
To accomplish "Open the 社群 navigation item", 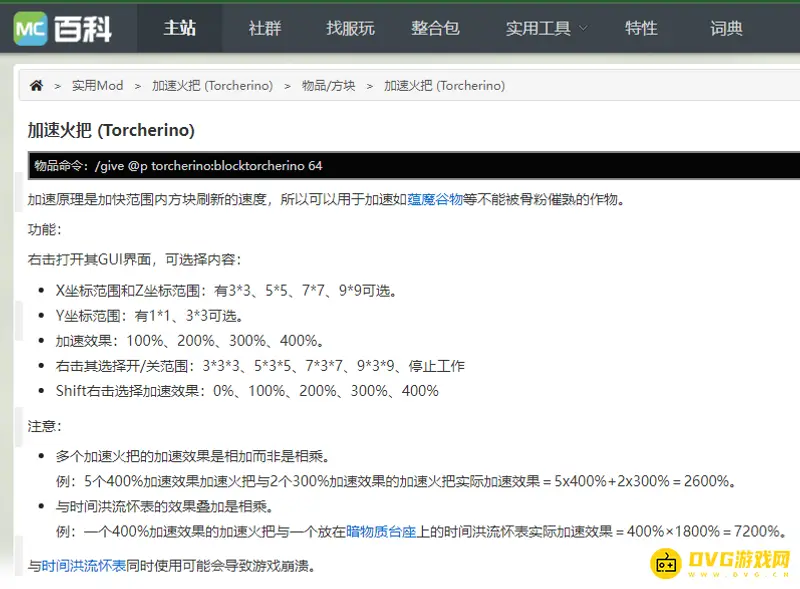I will [x=265, y=28].
